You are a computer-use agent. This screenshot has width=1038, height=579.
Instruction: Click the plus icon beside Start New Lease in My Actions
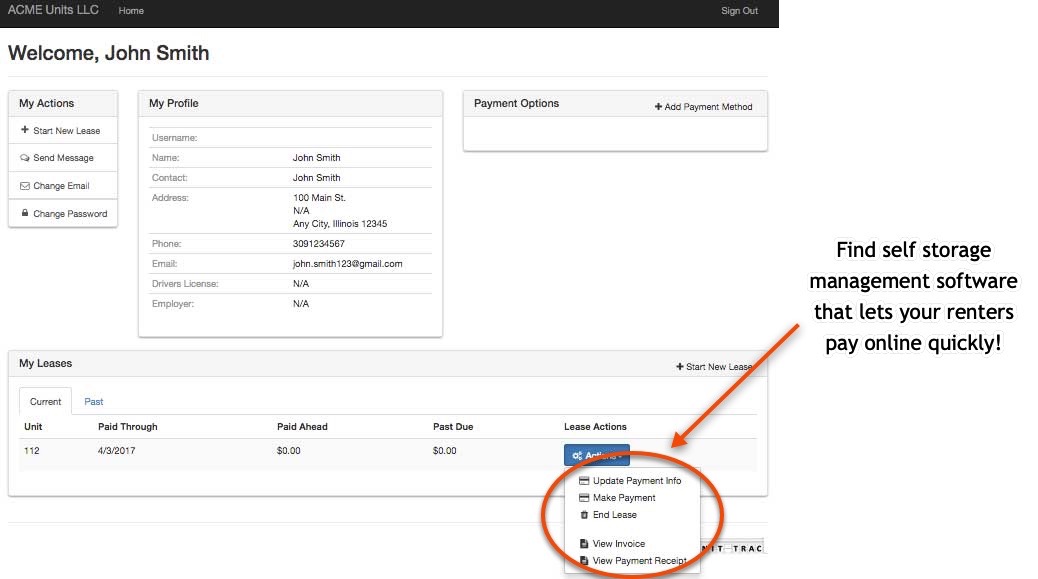[x=25, y=130]
